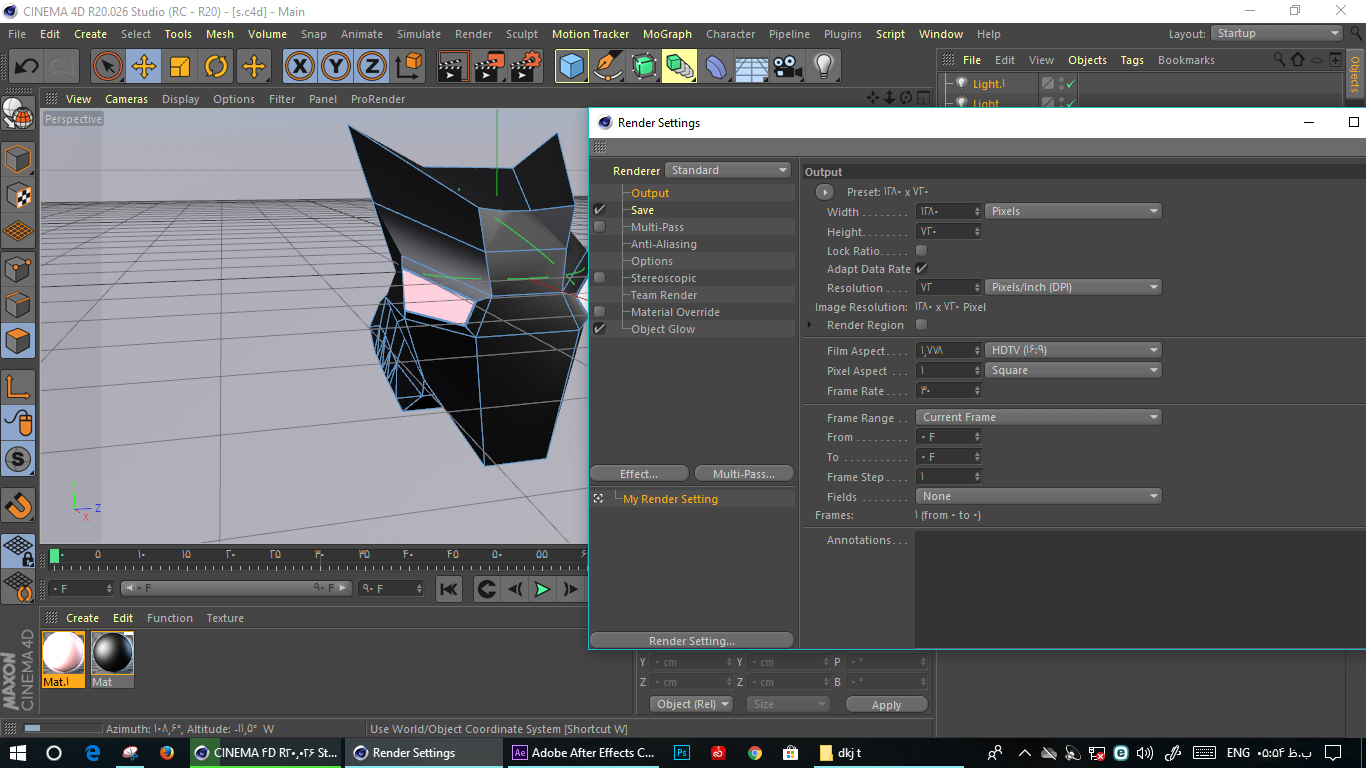
Task: Open Edit Render Settings gear icon
Action: (526, 67)
